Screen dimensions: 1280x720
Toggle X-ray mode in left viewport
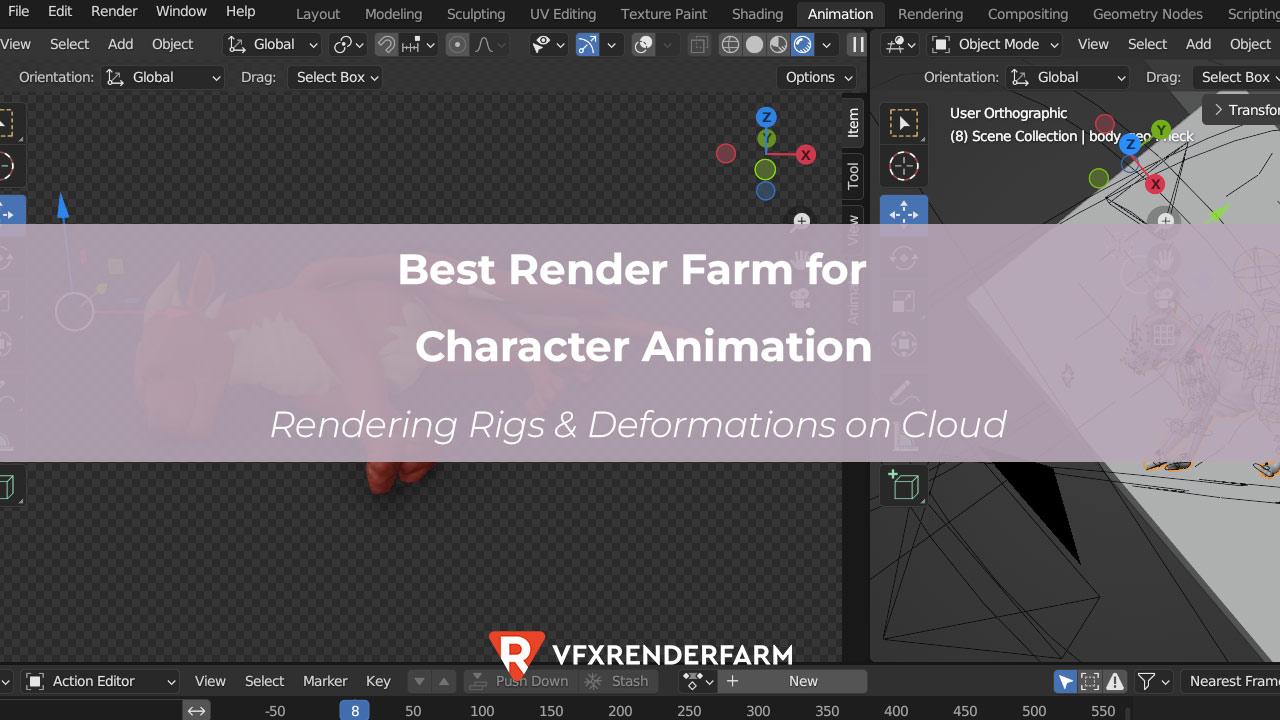tap(699, 44)
